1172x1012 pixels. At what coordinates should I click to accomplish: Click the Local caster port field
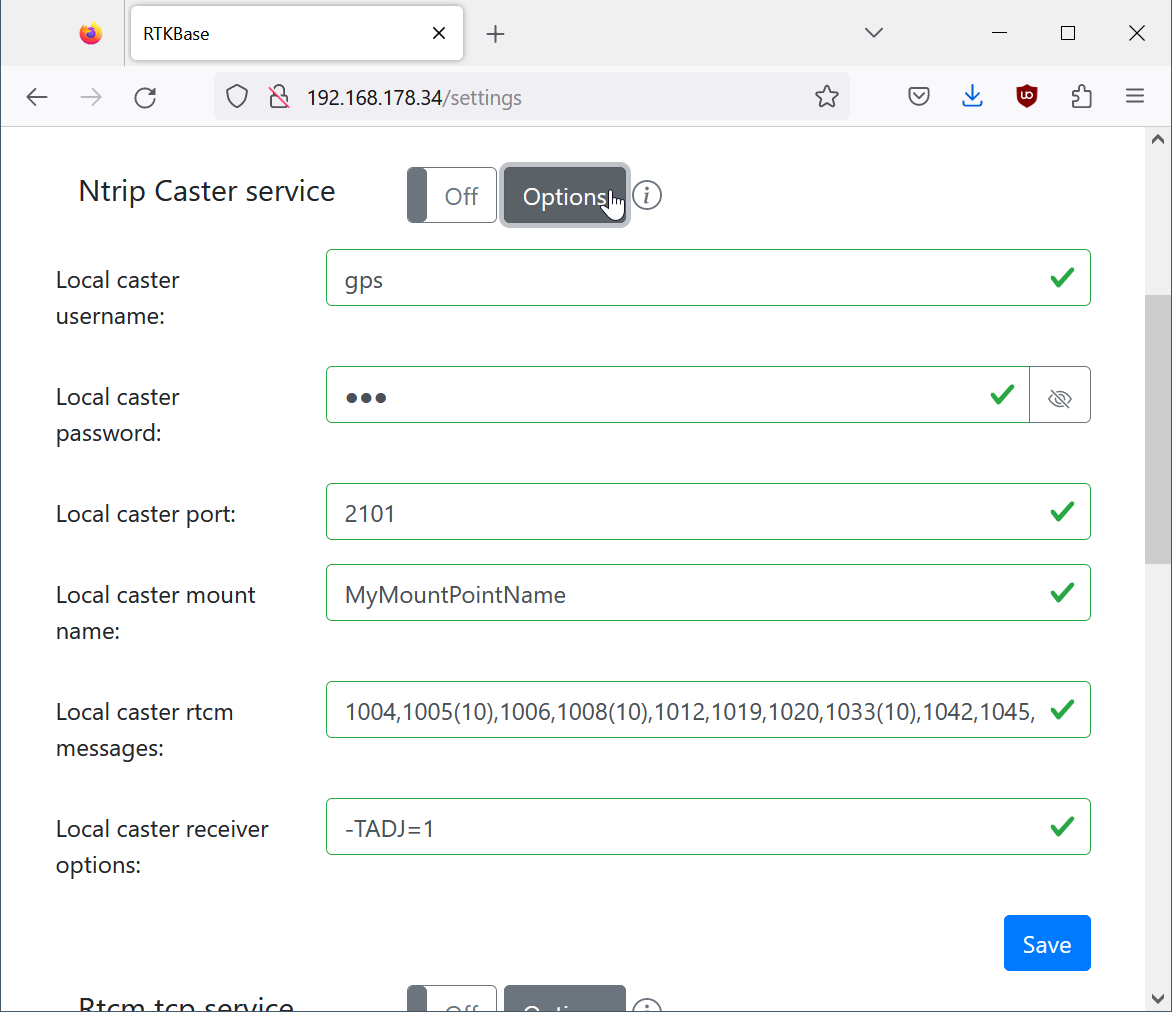click(x=690, y=512)
